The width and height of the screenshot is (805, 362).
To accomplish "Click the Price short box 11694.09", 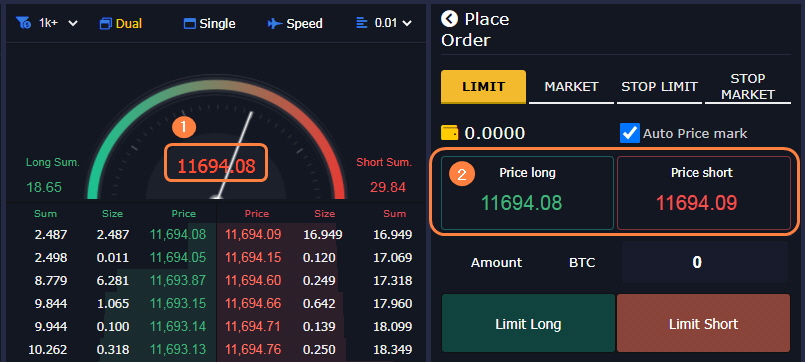I will [x=703, y=193].
